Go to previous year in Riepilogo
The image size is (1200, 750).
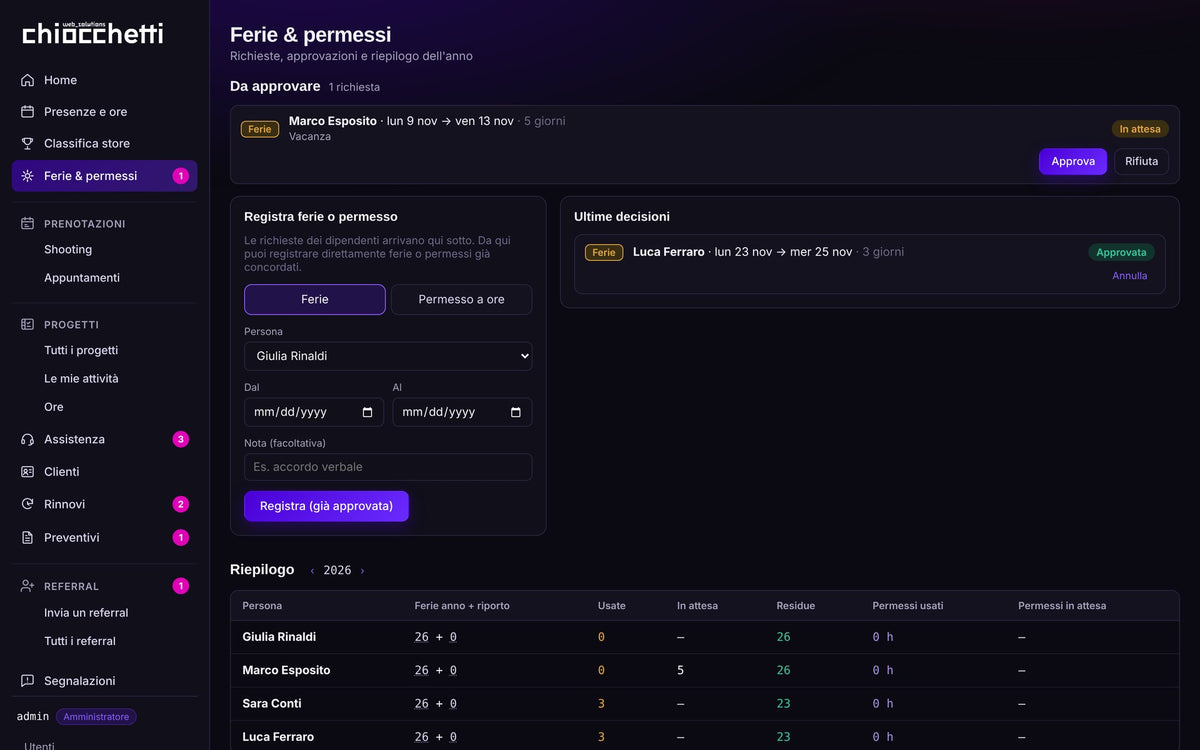[x=312, y=571]
